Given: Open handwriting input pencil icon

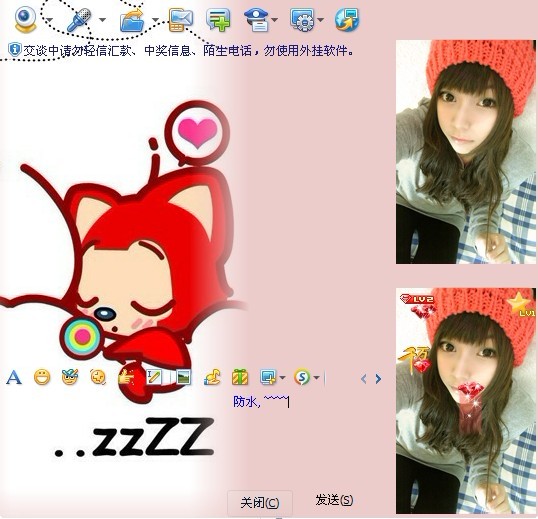Looking at the screenshot, I should pyautogui.click(x=154, y=377).
